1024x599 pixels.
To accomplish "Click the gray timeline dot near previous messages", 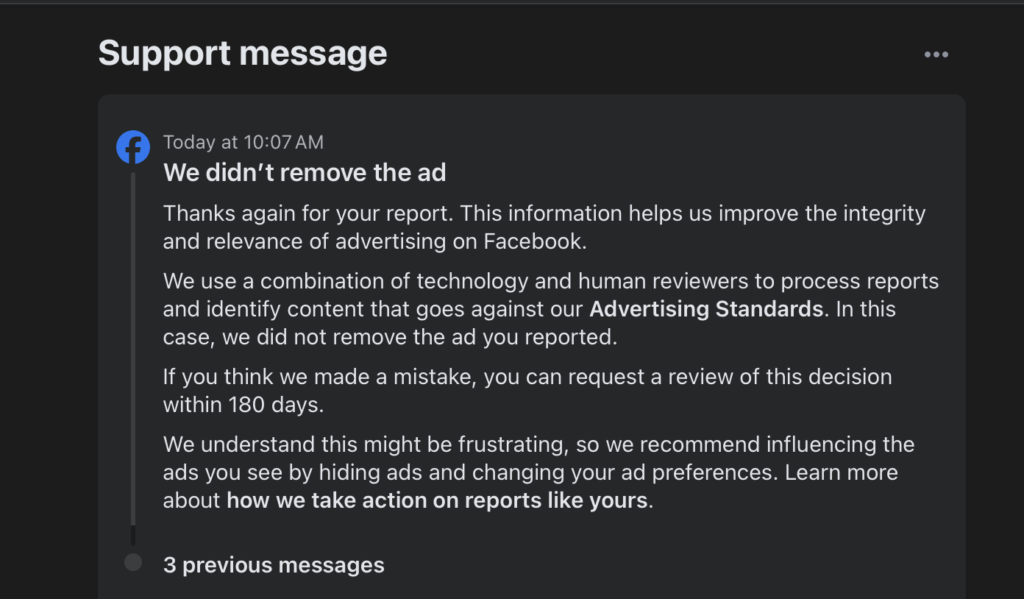I will coord(132,562).
